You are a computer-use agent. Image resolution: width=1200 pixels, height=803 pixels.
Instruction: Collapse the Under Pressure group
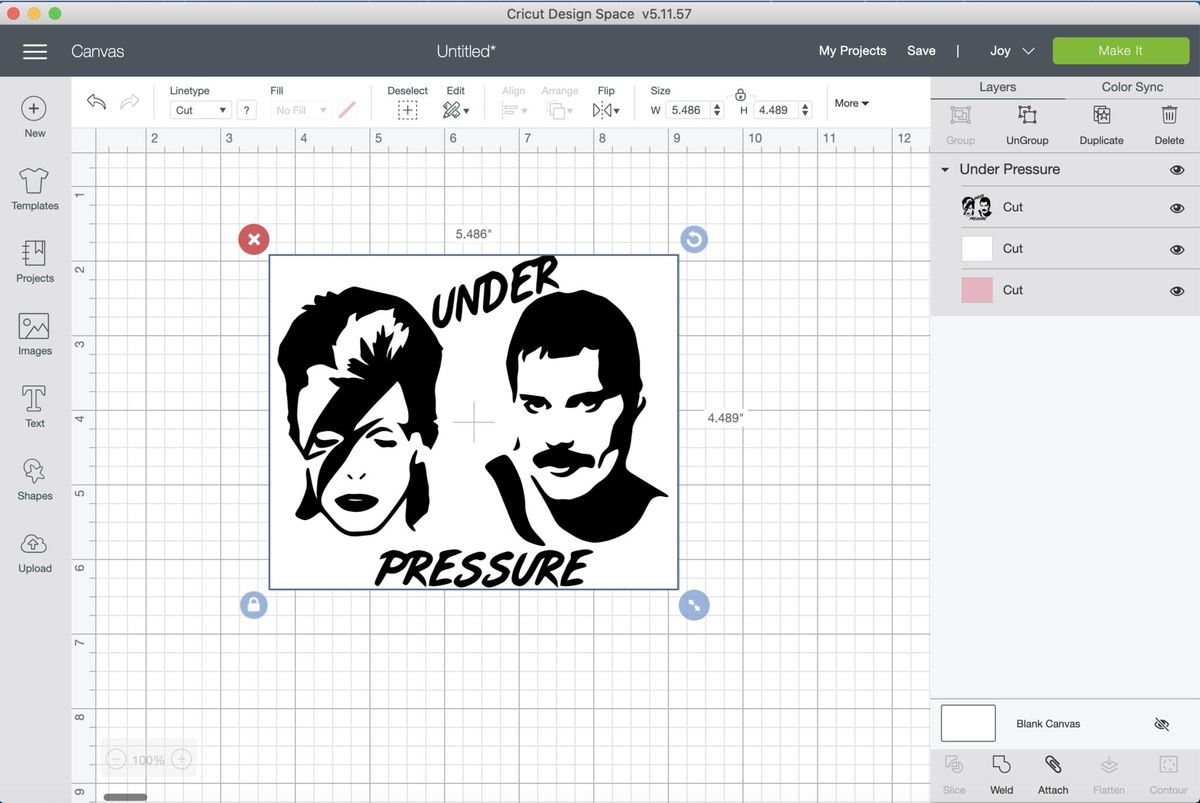tap(945, 170)
